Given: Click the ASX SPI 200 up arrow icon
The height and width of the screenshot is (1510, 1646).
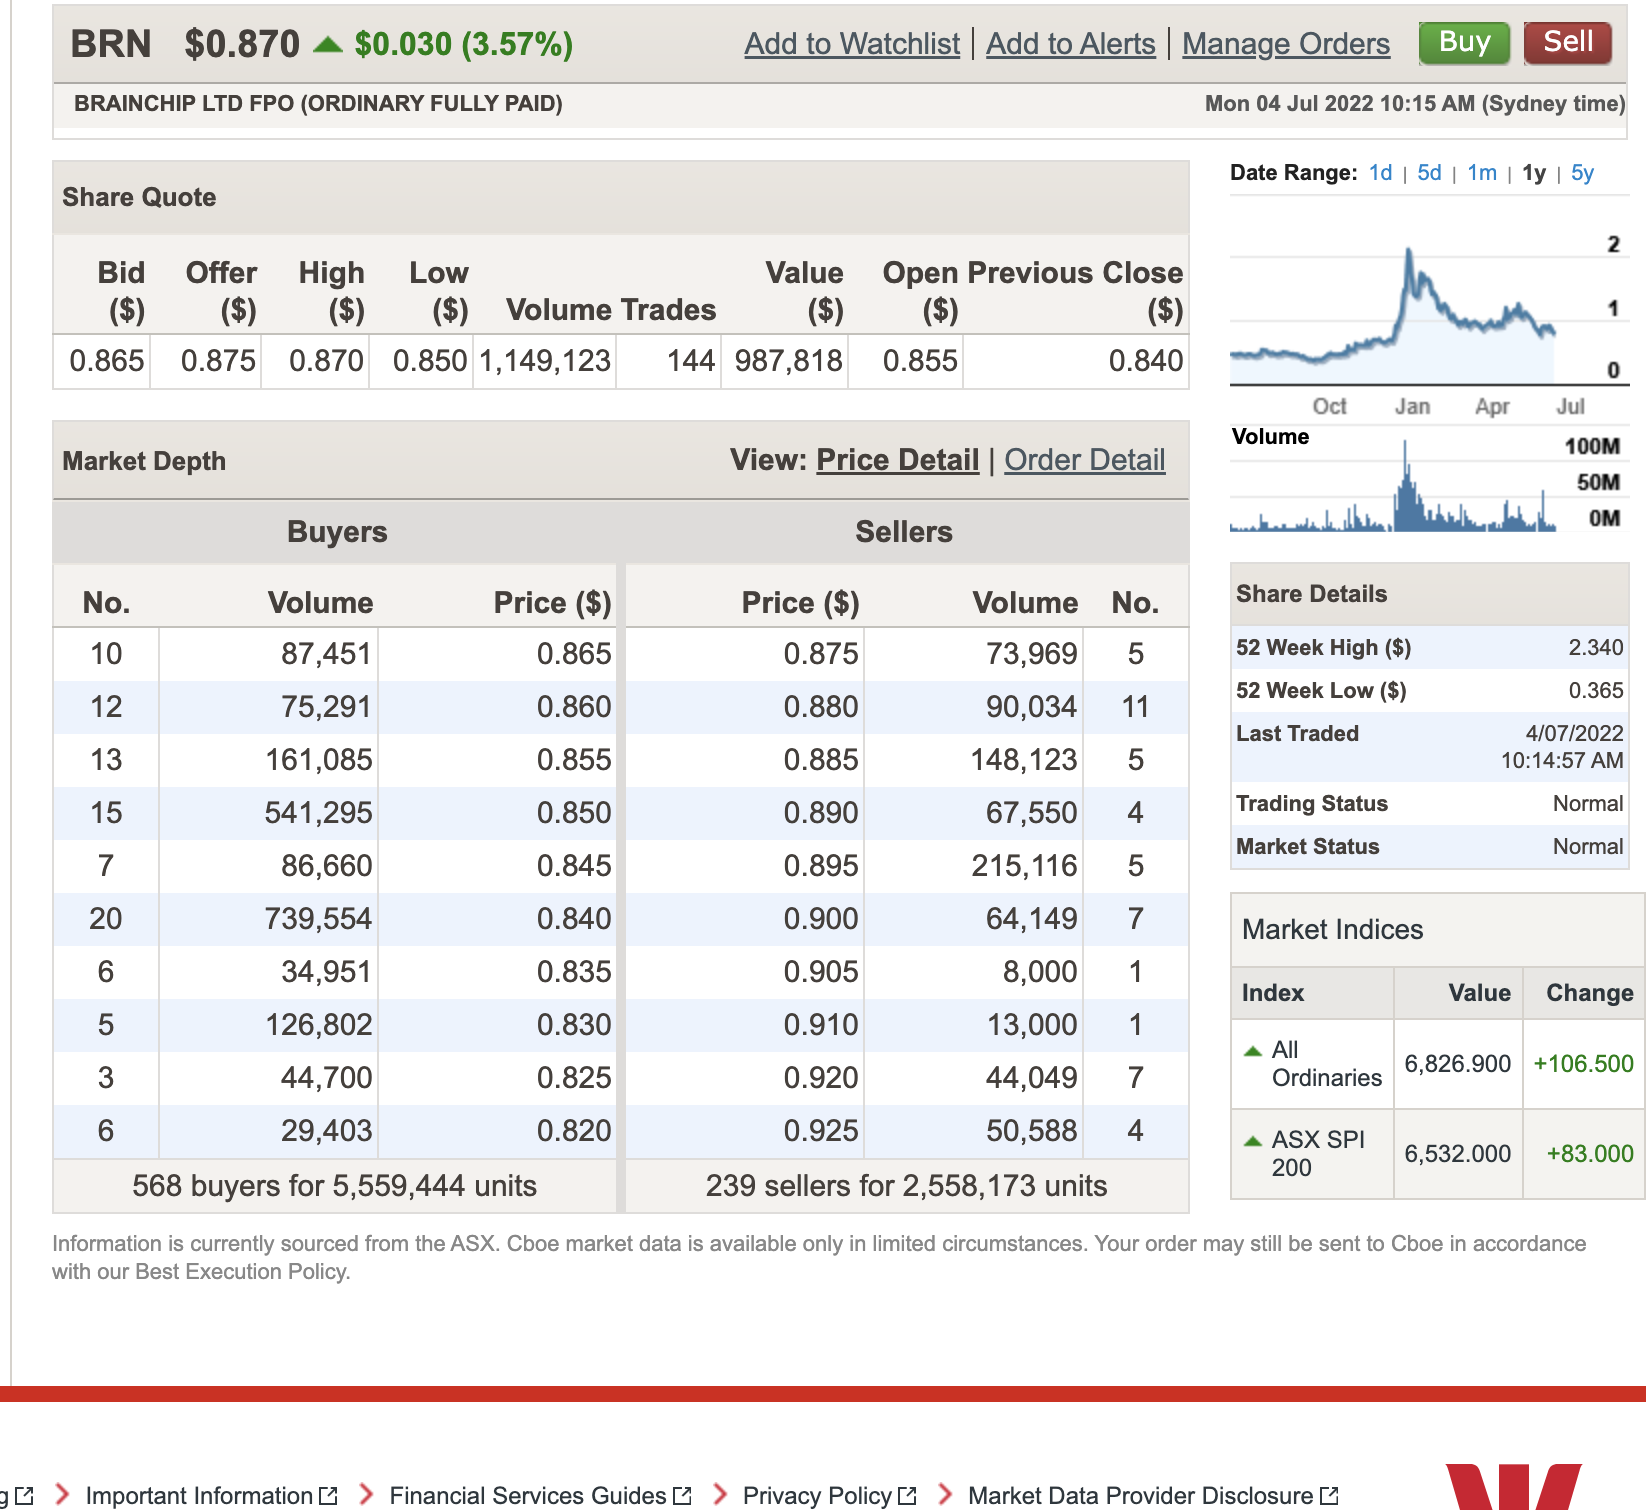Looking at the screenshot, I should pyautogui.click(x=1252, y=1141).
